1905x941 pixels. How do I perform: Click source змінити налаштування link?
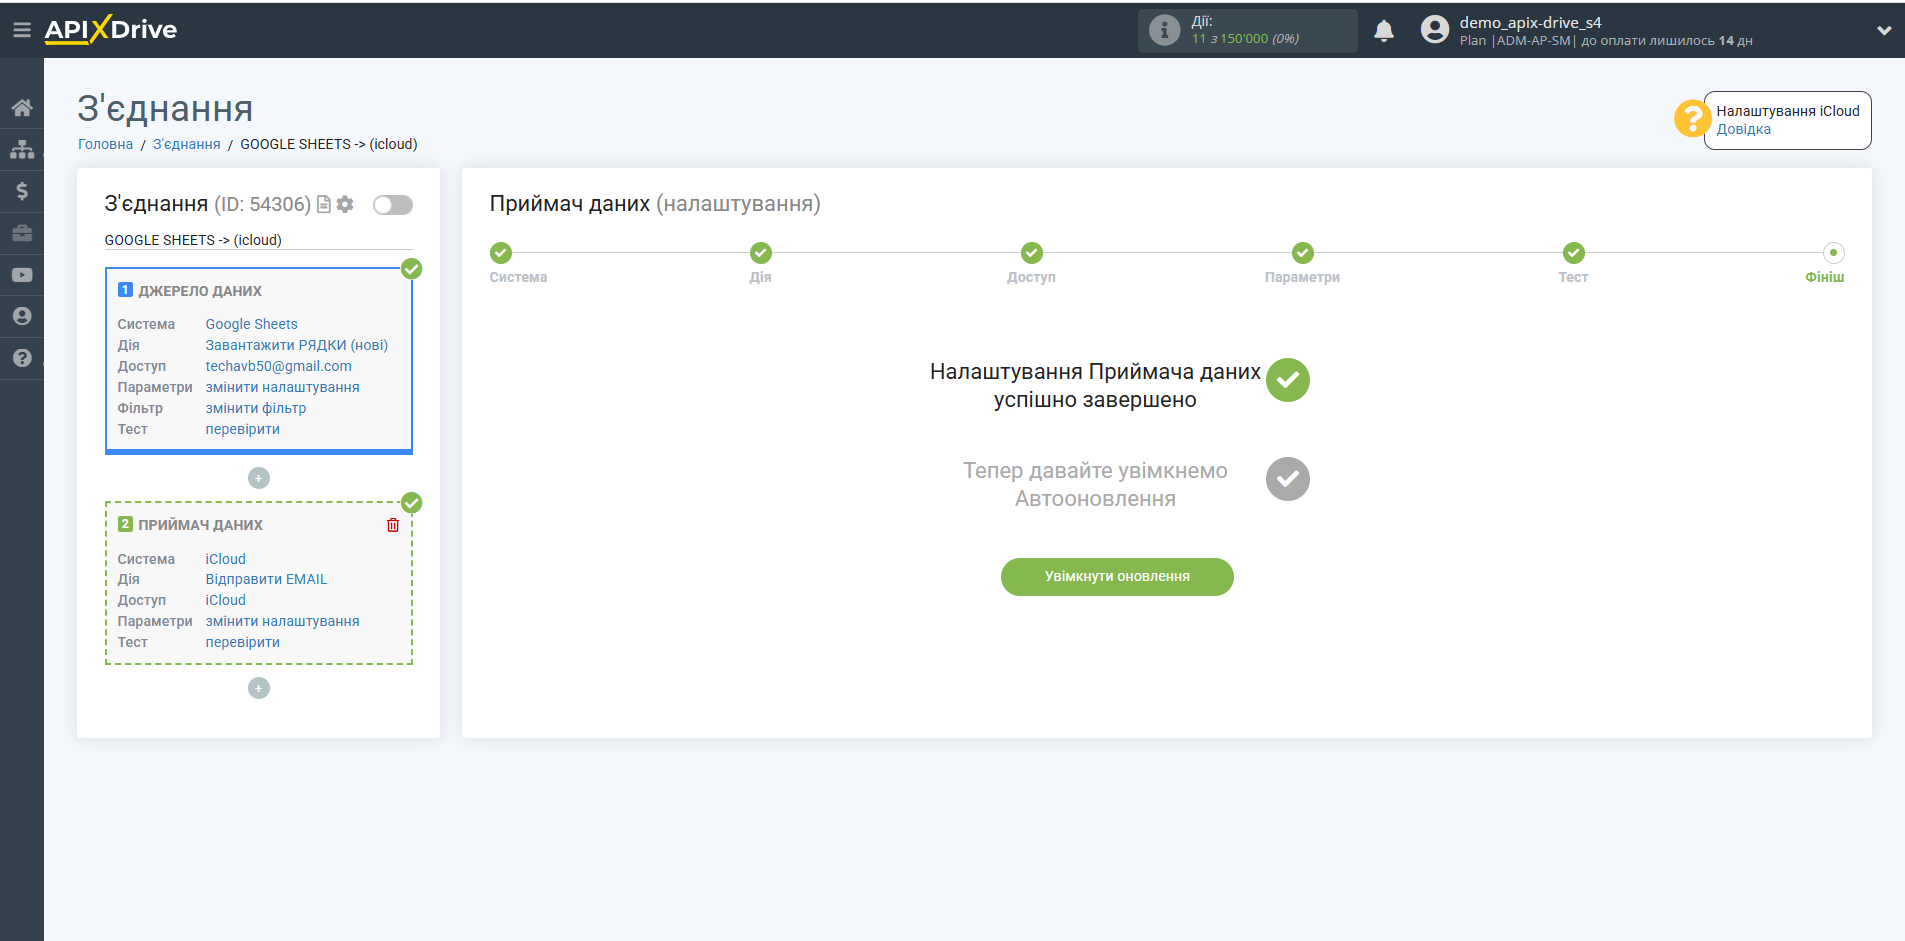point(283,387)
